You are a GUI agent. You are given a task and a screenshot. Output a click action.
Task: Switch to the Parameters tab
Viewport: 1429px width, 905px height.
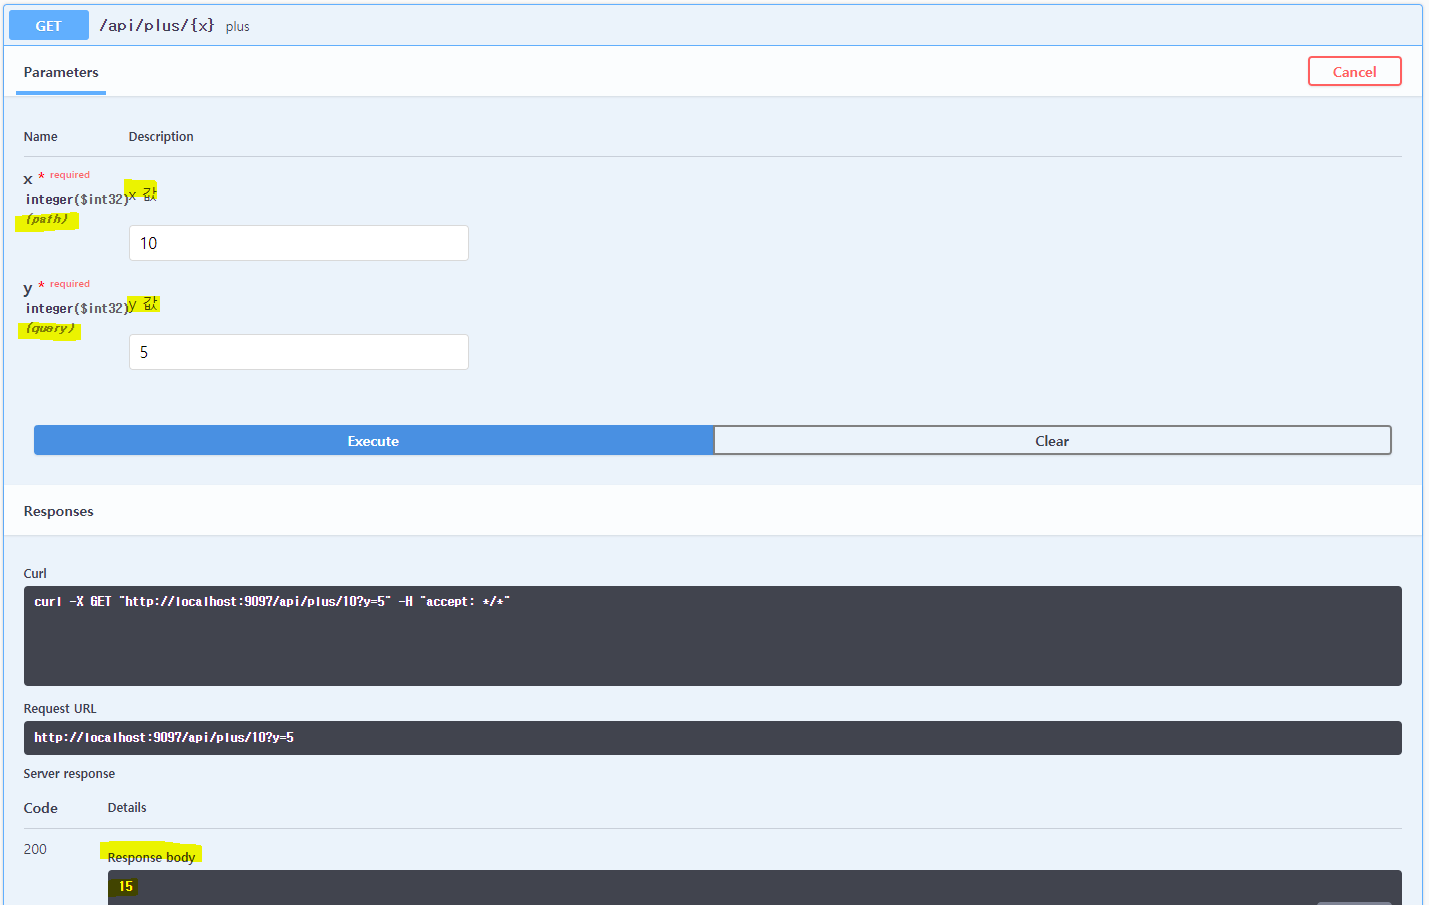[60, 72]
